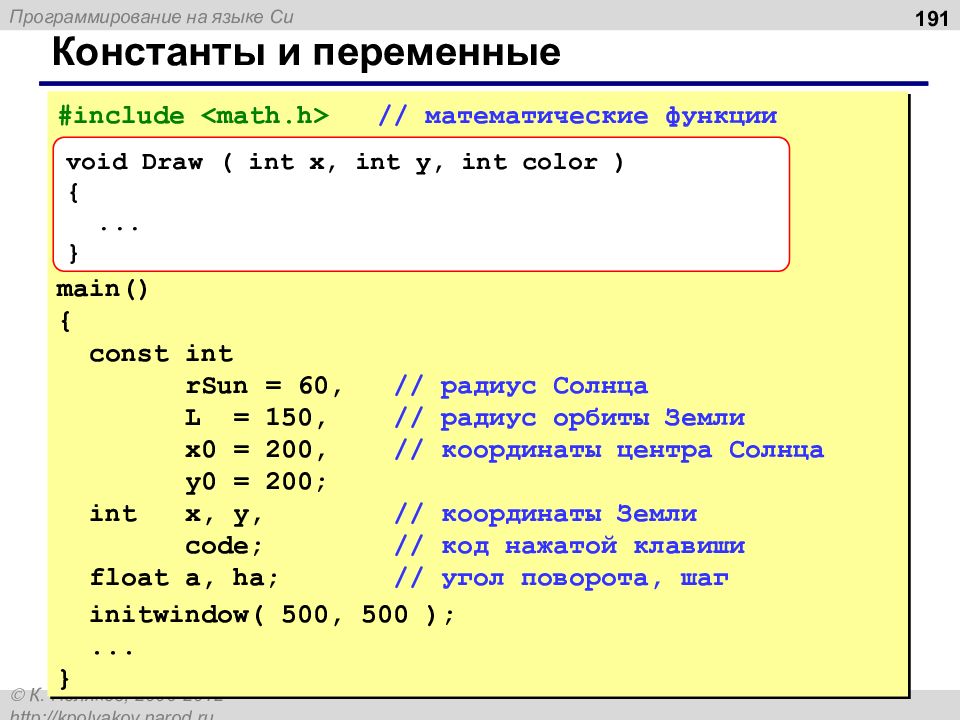
Task: Click the "L = 150," code
Action: tap(256, 418)
